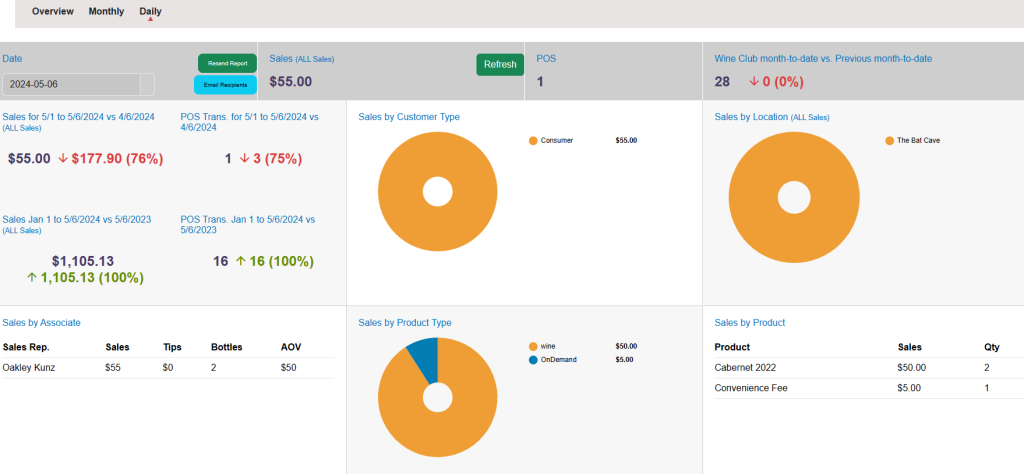This screenshot has width=1024, height=474.
Task: Toggle the orange wine legend marker
Action: pyautogui.click(x=533, y=346)
